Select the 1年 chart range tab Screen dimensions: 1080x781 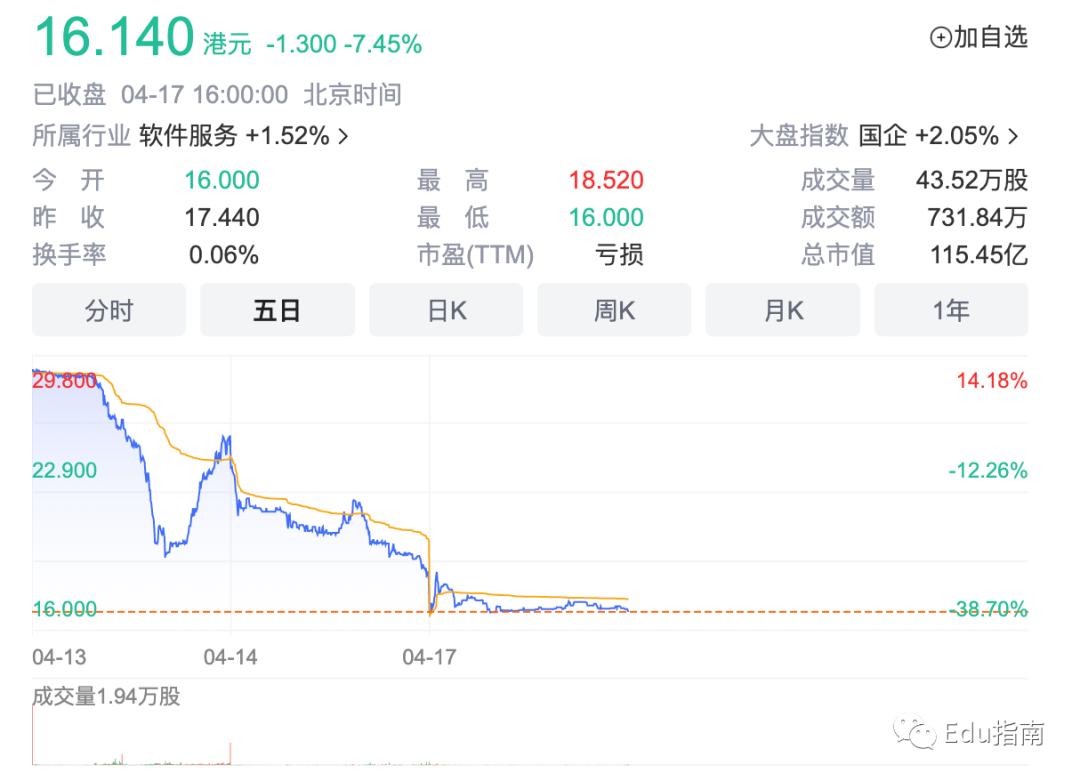[951, 310]
